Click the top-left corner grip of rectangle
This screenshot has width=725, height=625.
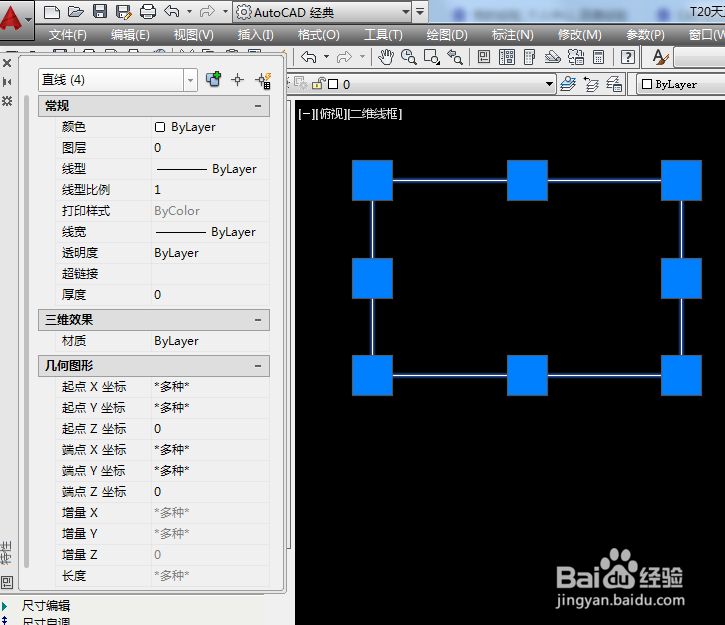[372, 180]
